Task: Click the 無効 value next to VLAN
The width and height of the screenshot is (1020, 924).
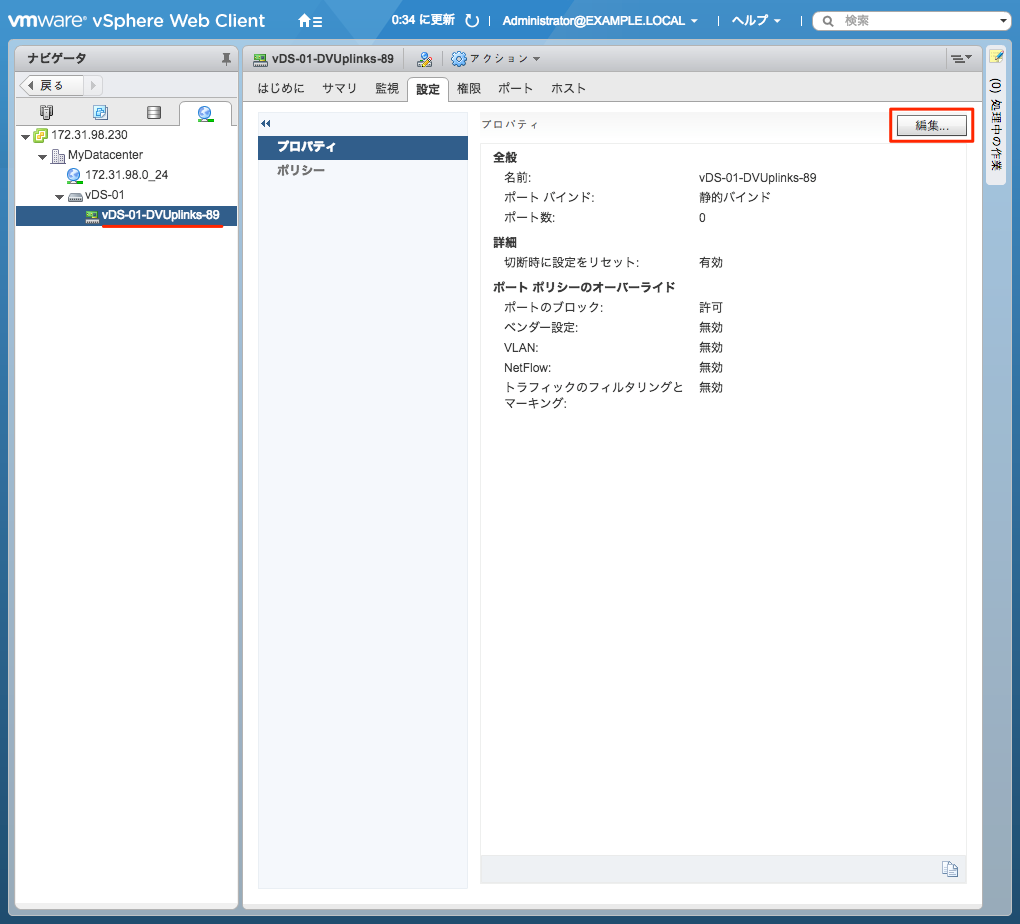Action: (x=711, y=348)
